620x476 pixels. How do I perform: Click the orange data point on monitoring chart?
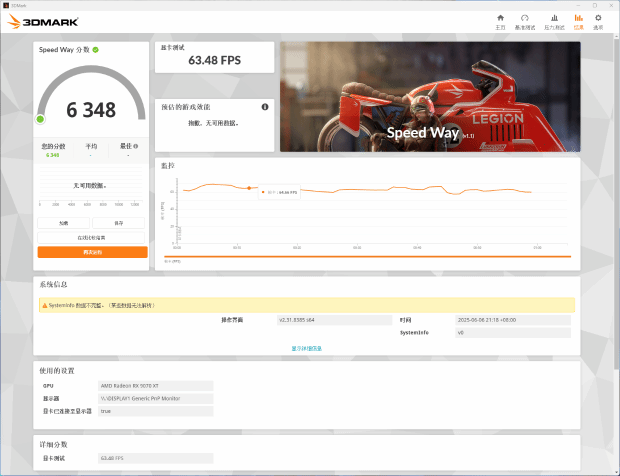(x=249, y=188)
